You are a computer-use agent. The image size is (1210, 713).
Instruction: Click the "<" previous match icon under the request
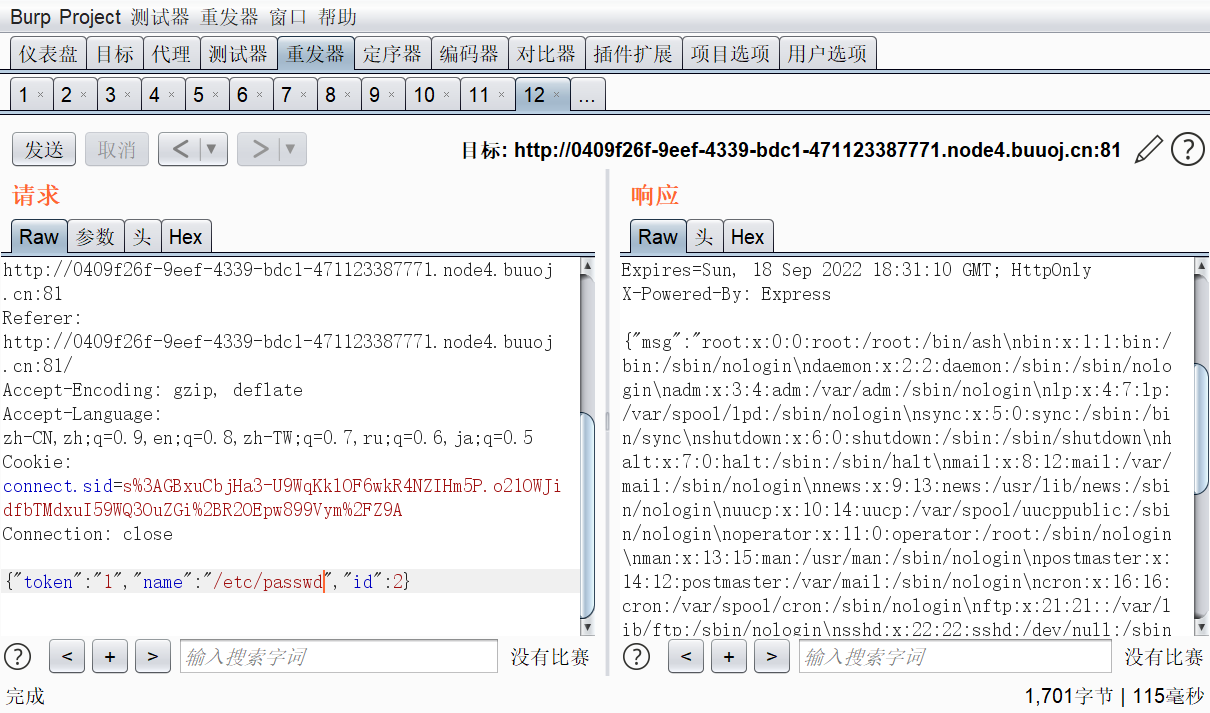pyautogui.click(x=66, y=656)
